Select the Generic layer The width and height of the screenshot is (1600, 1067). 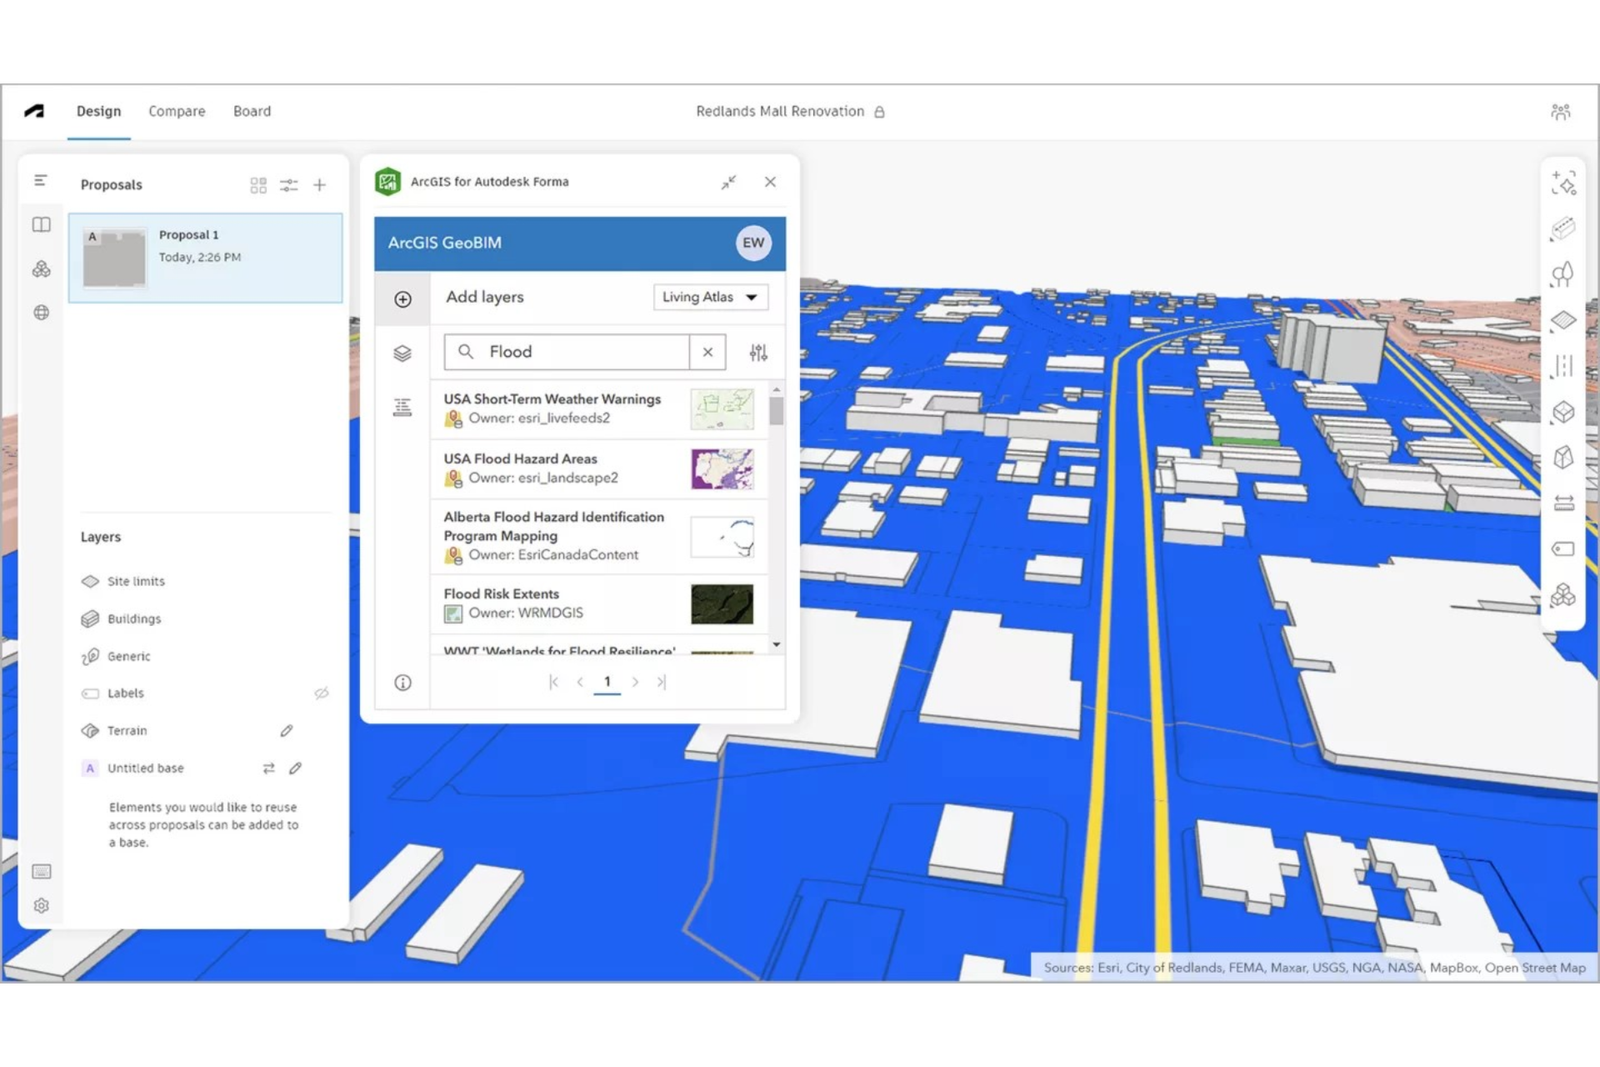coord(129,657)
